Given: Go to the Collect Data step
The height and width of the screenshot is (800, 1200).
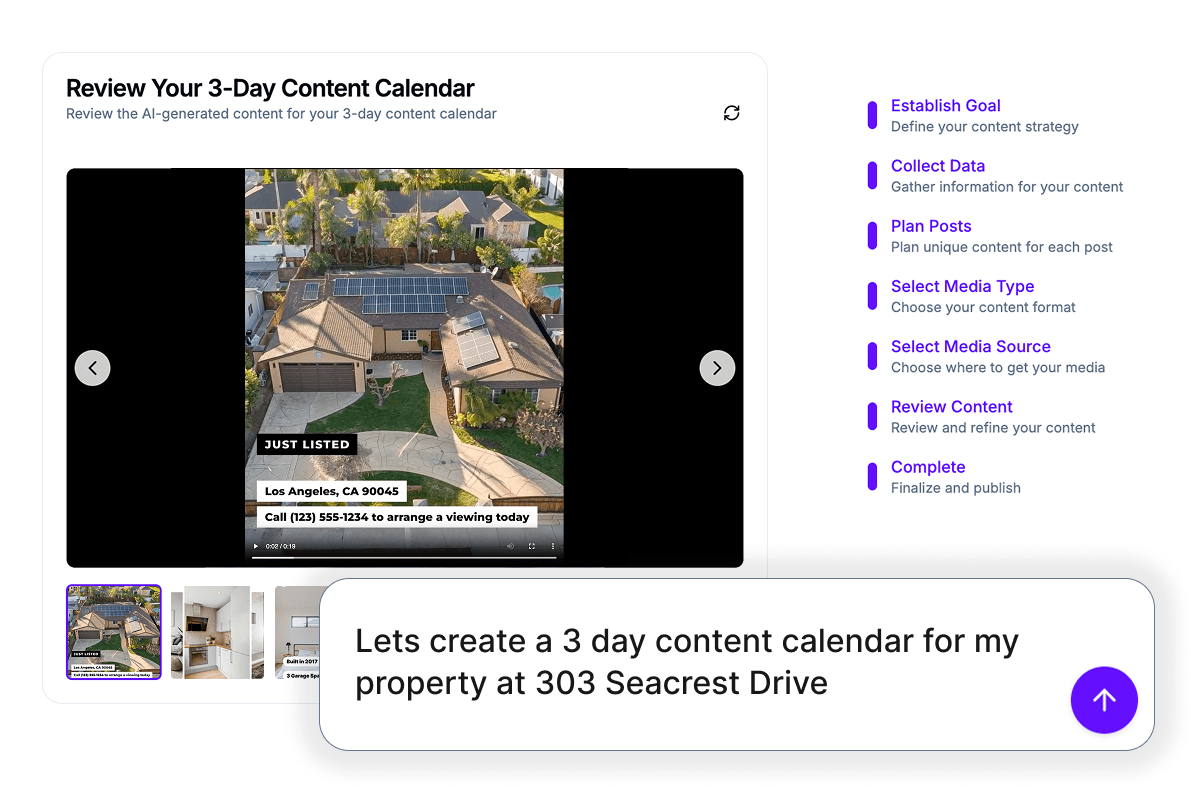Looking at the screenshot, I should 937,166.
